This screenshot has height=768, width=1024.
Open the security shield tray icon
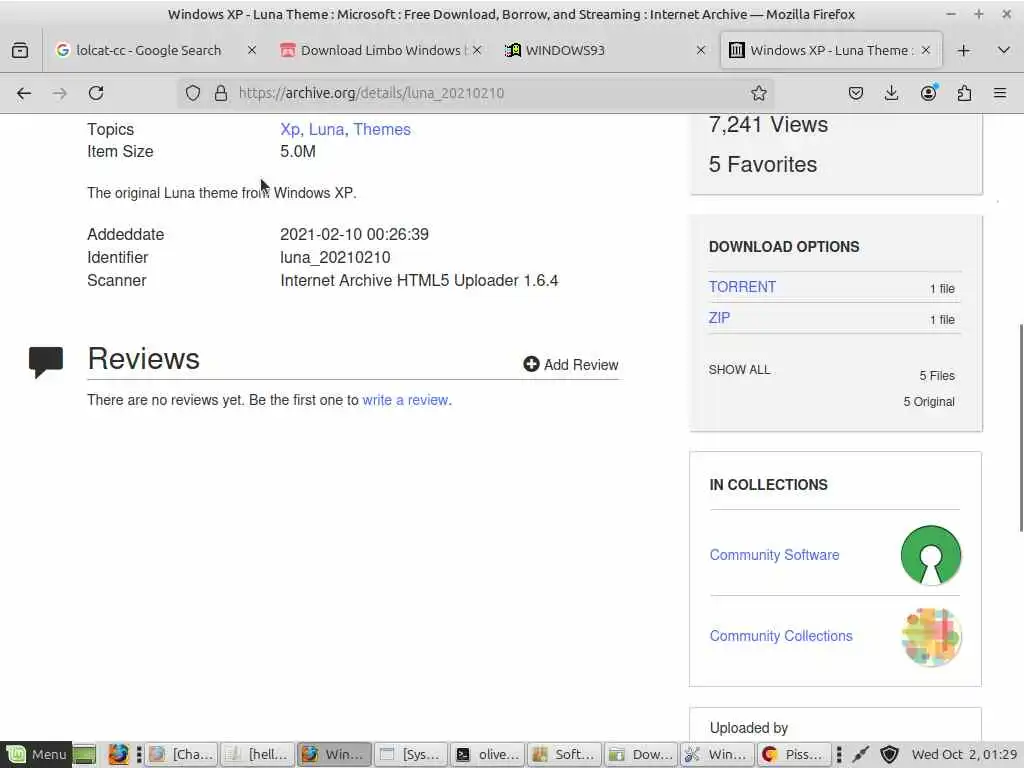889,755
